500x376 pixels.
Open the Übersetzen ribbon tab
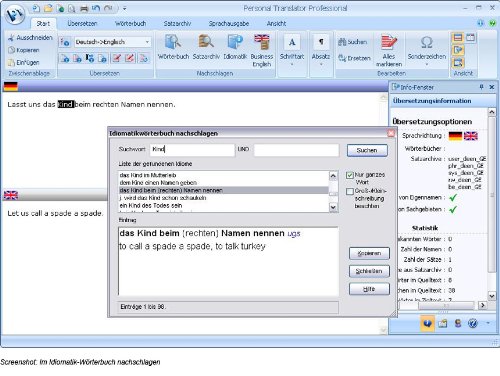point(82,23)
